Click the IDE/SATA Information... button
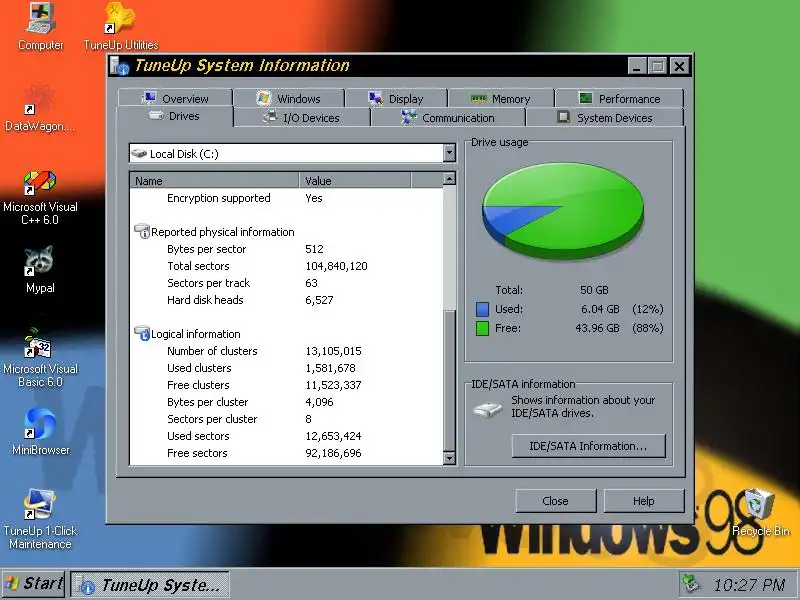The width and height of the screenshot is (800, 600). 588,446
